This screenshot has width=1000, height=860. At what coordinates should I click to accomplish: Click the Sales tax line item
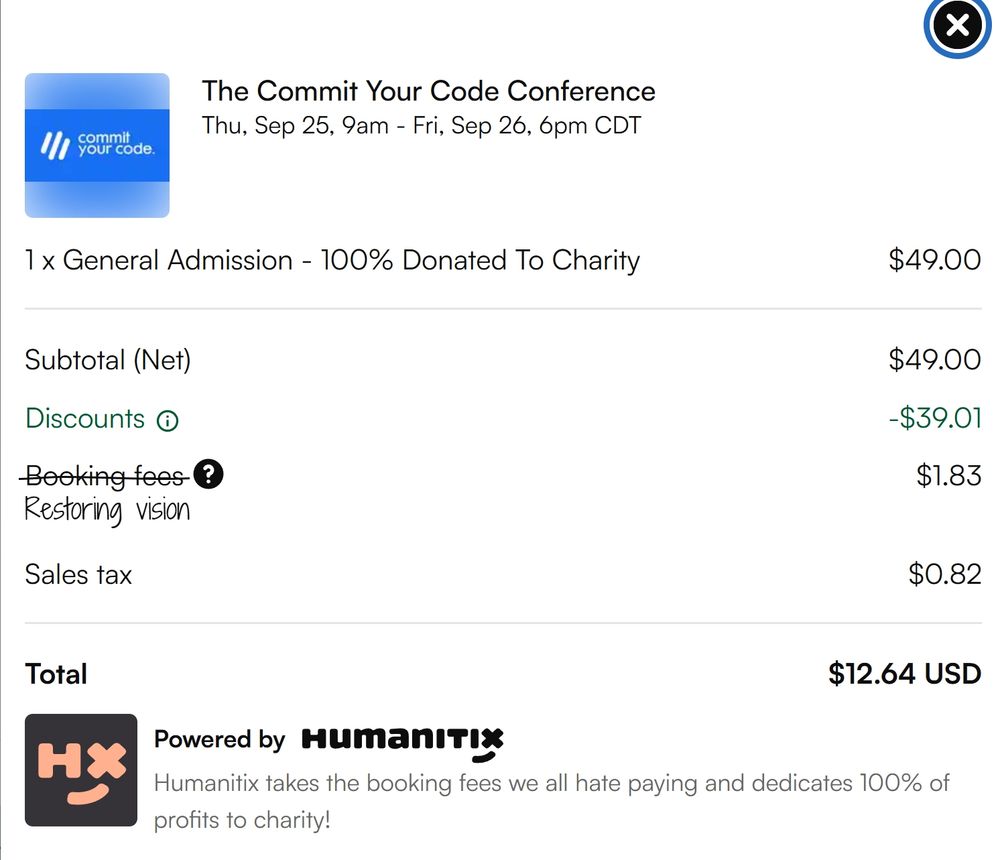(x=77, y=574)
